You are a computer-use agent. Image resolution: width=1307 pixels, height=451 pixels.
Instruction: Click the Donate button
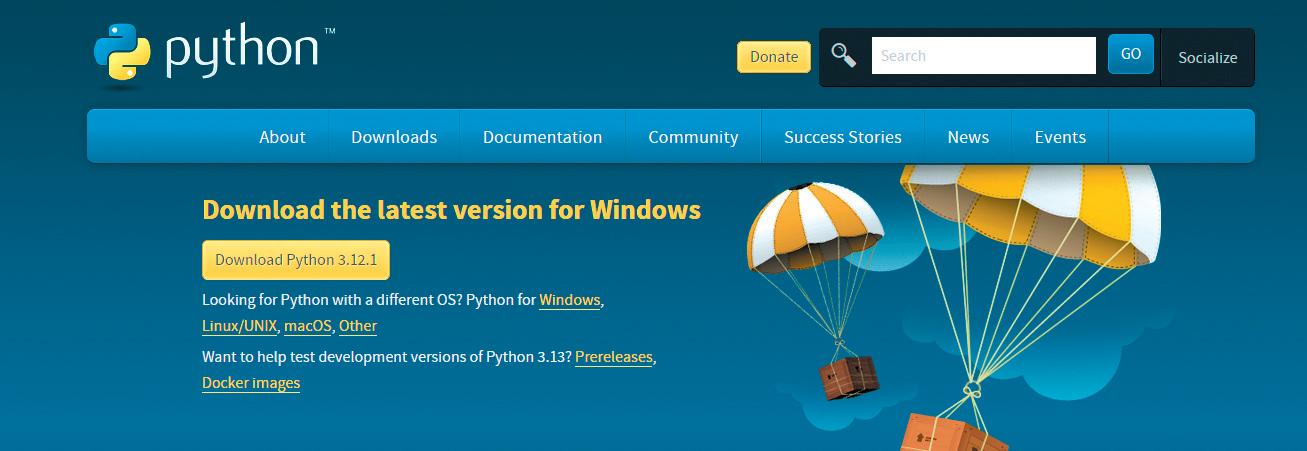[x=774, y=57]
